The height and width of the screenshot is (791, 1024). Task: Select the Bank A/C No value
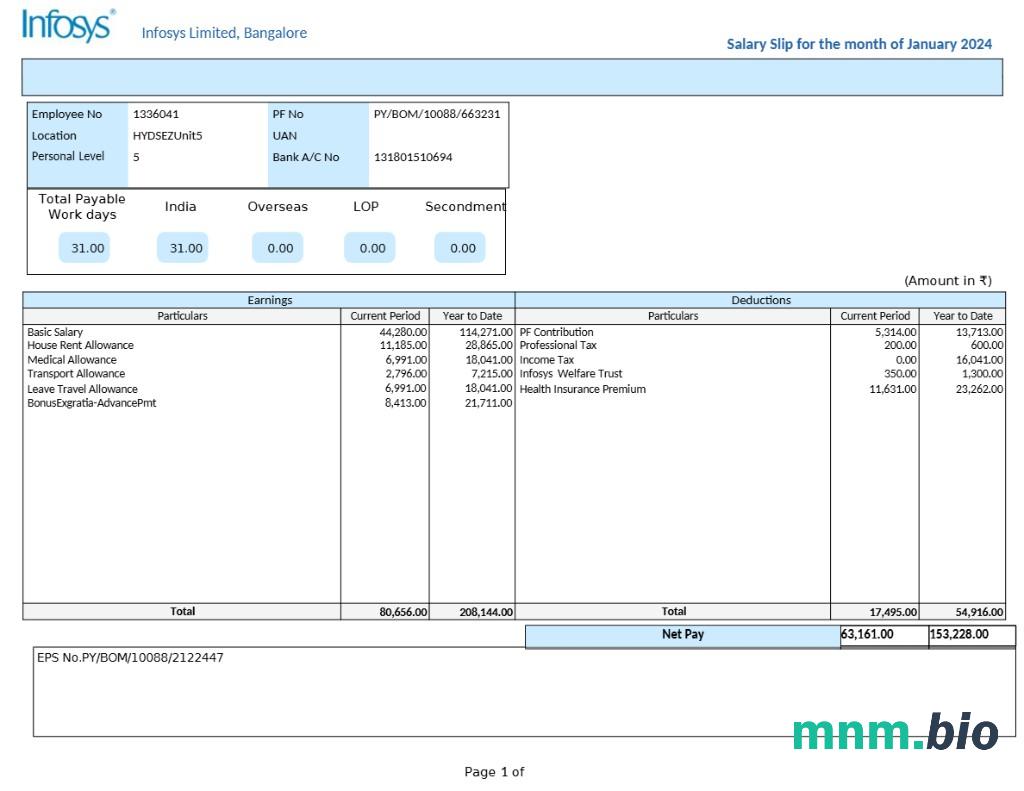[413, 157]
